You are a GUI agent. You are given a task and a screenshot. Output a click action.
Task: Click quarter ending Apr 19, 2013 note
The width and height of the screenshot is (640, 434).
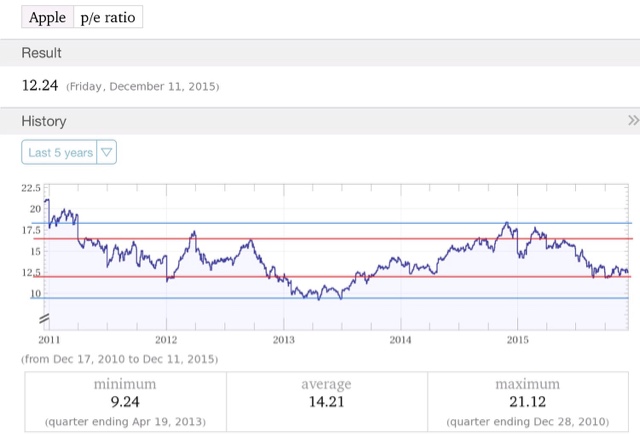tap(125, 422)
